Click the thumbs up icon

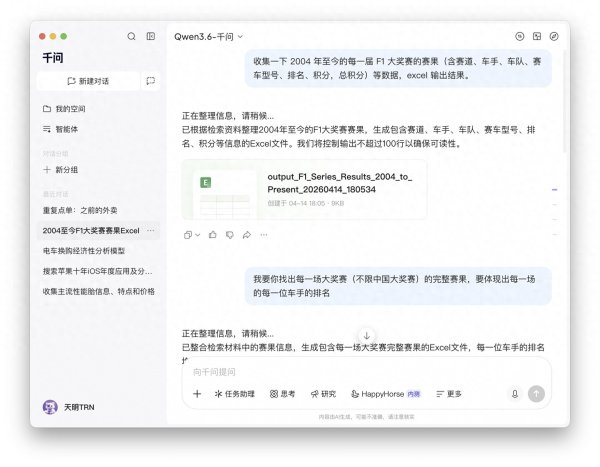[213, 235]
